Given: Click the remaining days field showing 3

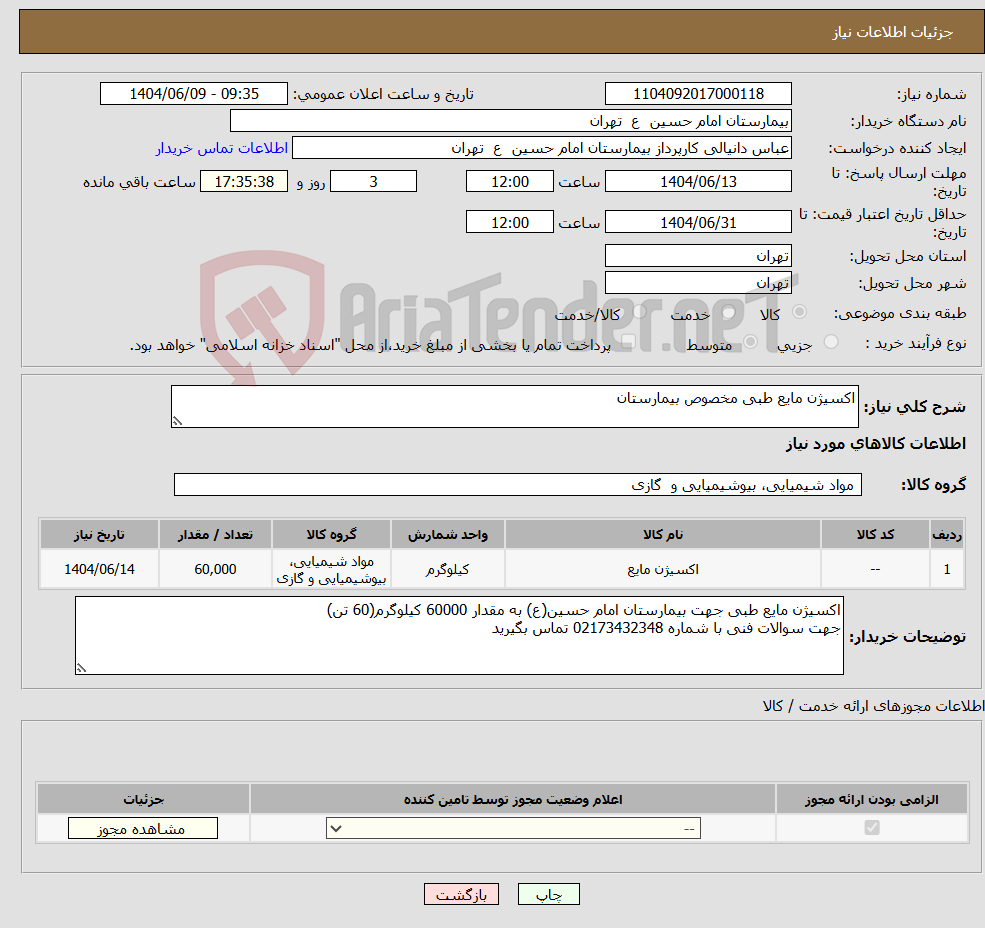Looking at the screenshot, I should coord(373,181).
